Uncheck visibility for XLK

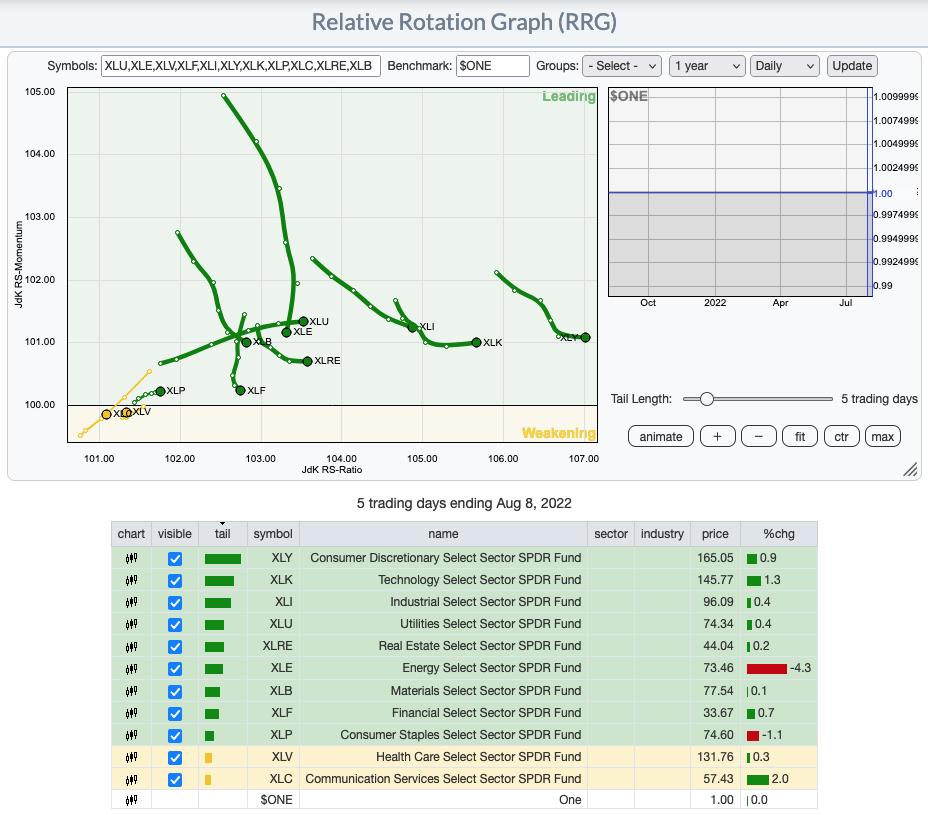175,581
